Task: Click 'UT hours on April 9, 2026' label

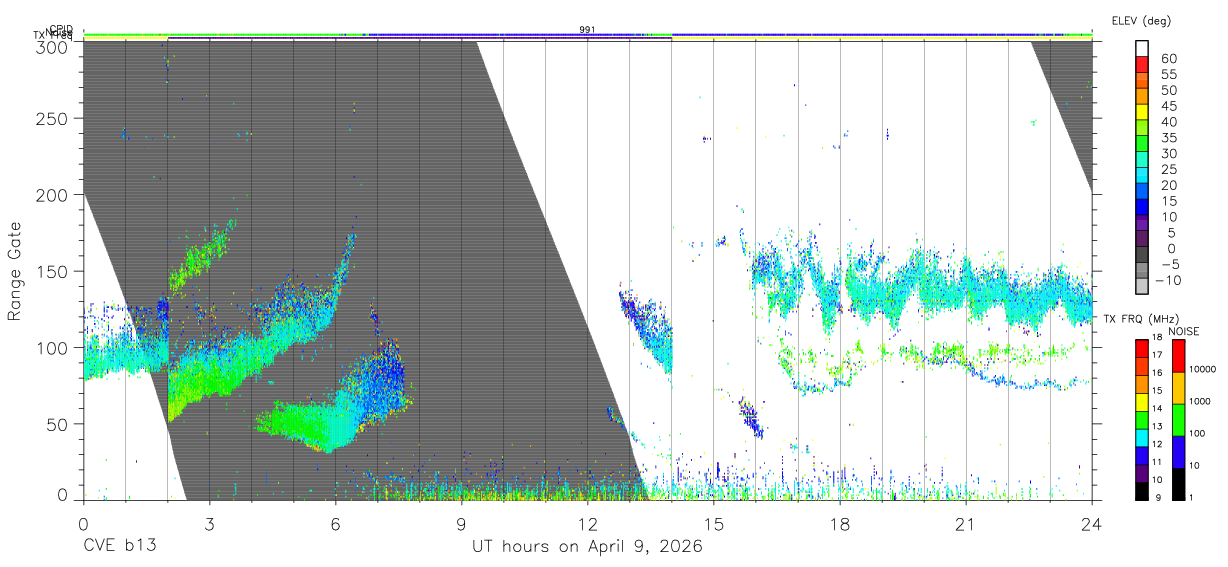Action: point(587,547)
